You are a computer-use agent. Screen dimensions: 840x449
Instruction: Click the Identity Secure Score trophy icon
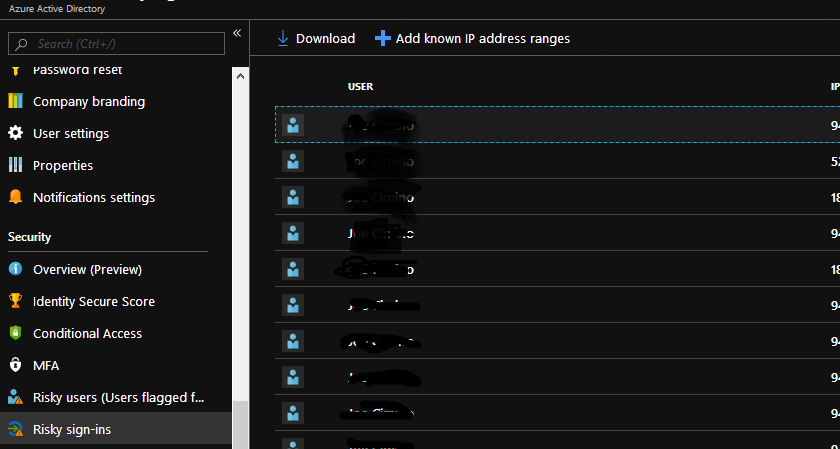[x=16, y=301]
